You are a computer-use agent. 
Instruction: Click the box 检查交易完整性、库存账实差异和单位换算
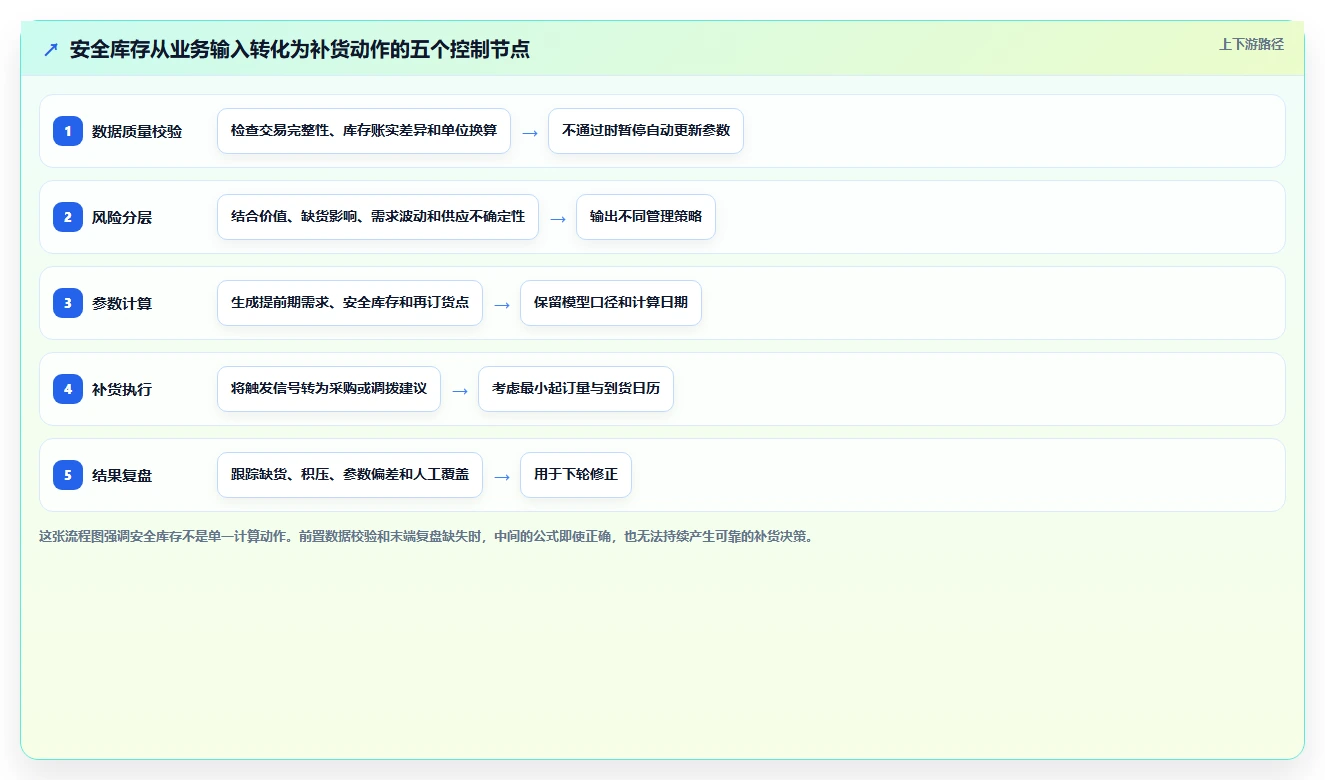pyautogui.click(x=364, y=131)
